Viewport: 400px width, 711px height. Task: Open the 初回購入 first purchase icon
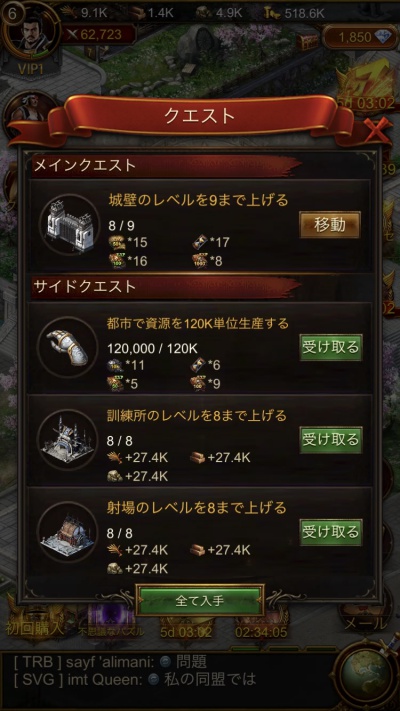click(x=34, y=621)
